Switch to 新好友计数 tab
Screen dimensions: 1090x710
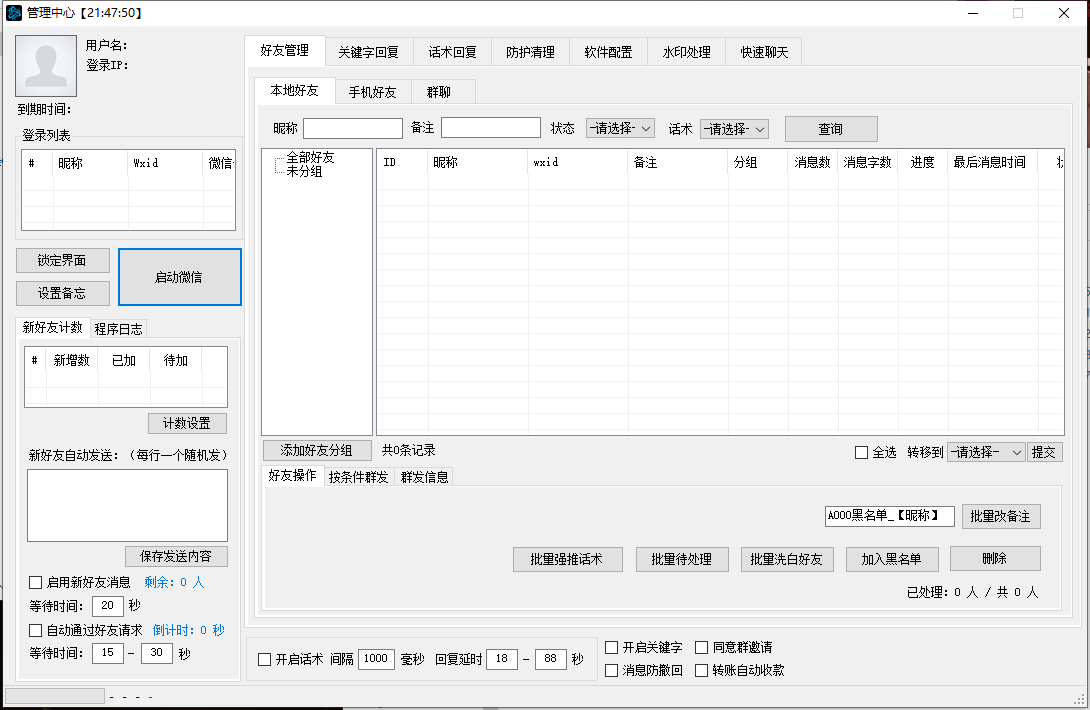pos(52,327)
